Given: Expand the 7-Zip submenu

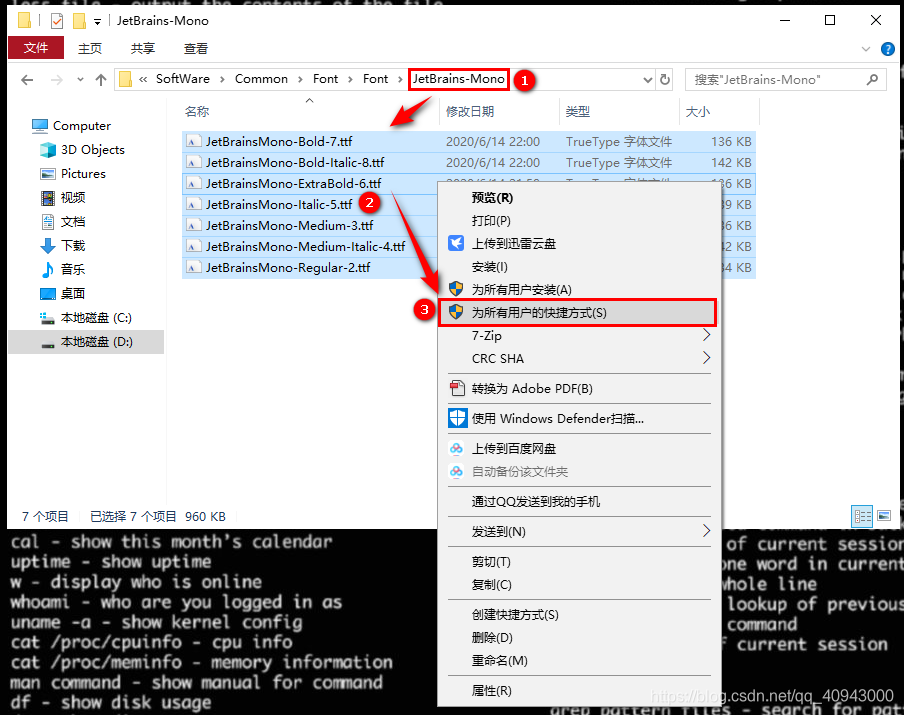Looking at the screenshot, I should [x=579, y=336].
